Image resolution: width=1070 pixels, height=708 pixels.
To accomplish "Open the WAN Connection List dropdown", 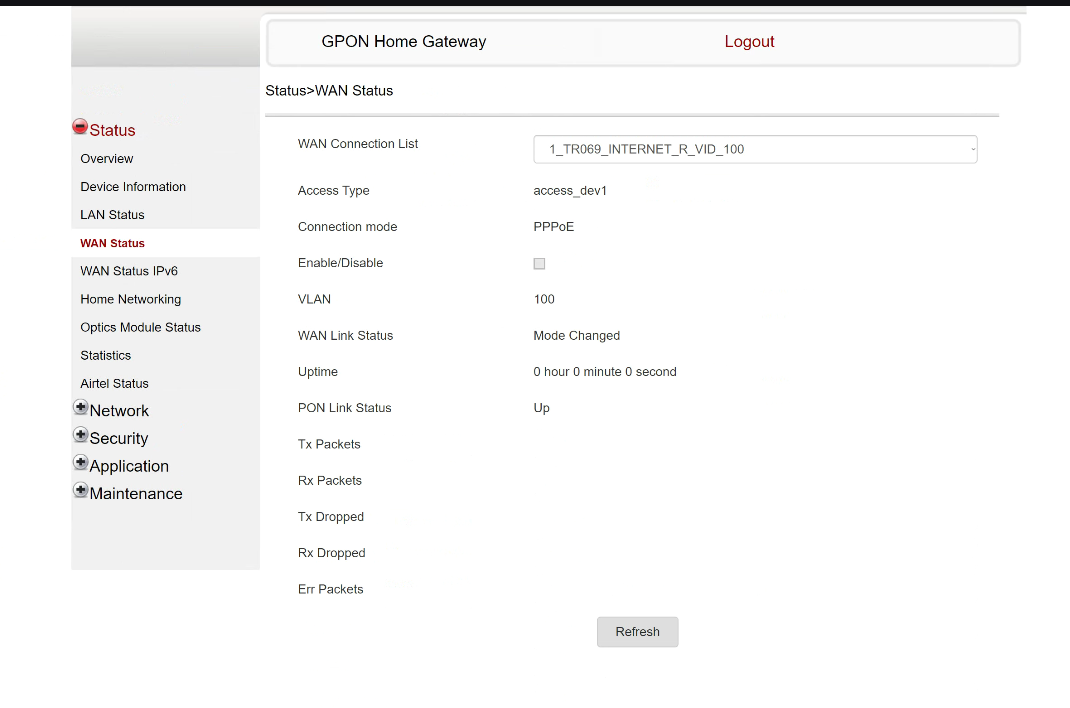I will (x=755, y=149).
